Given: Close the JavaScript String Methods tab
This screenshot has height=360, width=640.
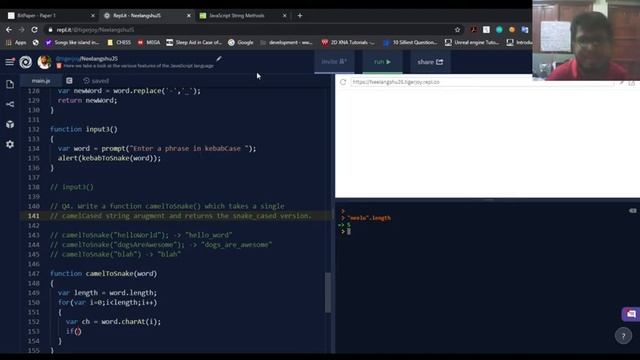Looking at the screenshot, I should point(284,16).
